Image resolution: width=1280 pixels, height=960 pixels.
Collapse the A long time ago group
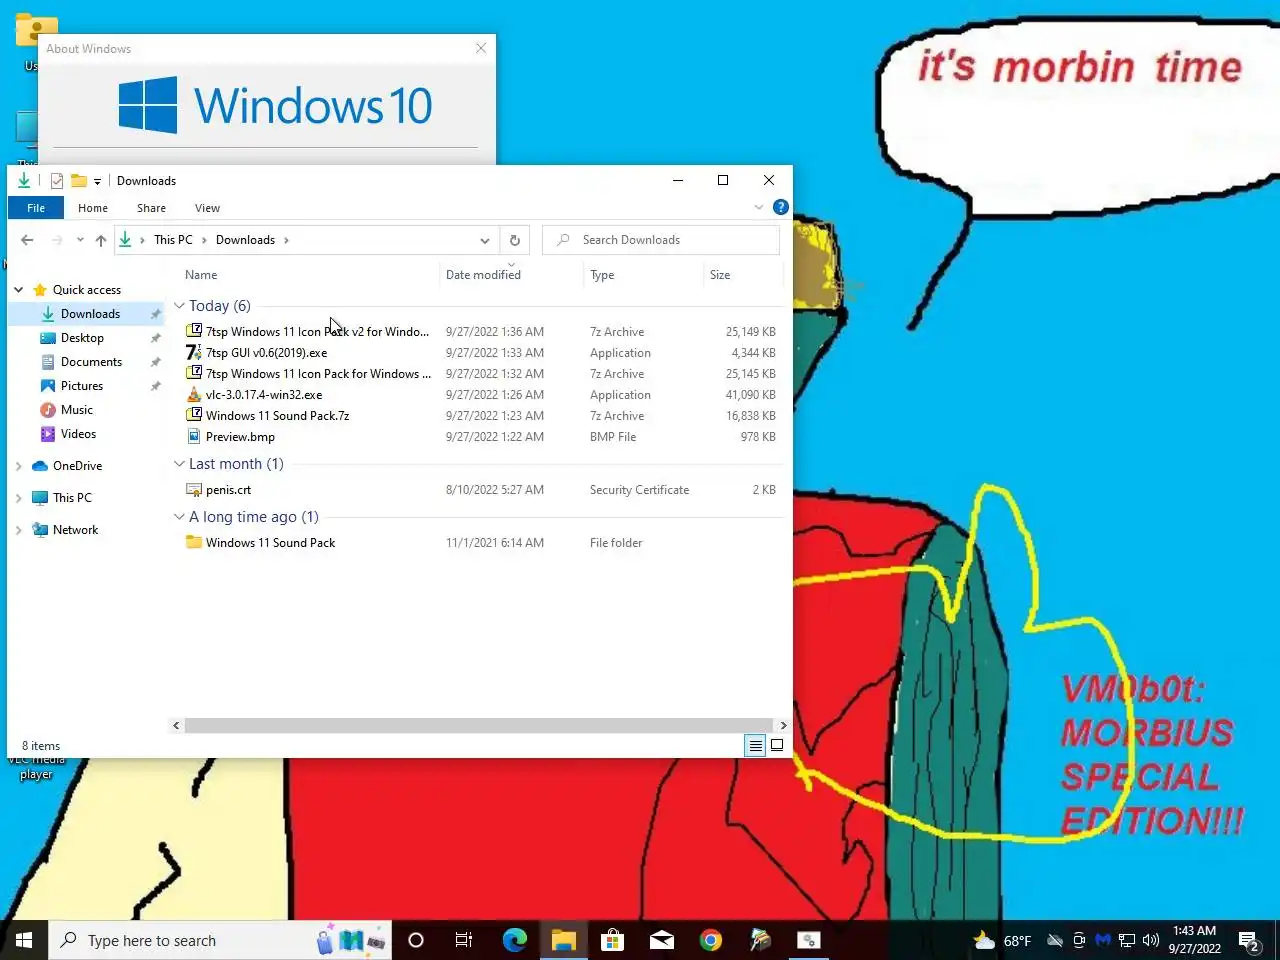(x=179, y=517)
